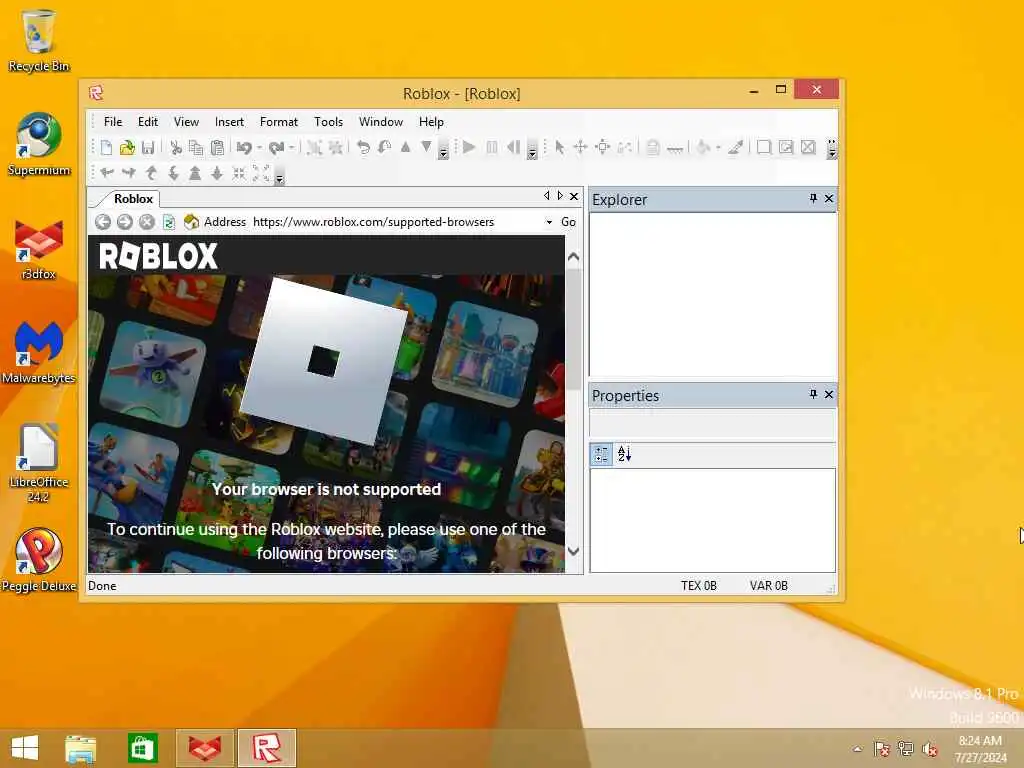This screenshot has width=1024, height=768.
Task: Click the camera zoom-in double arrow icon
Action: pyautogui.click(x=195, y=172)
